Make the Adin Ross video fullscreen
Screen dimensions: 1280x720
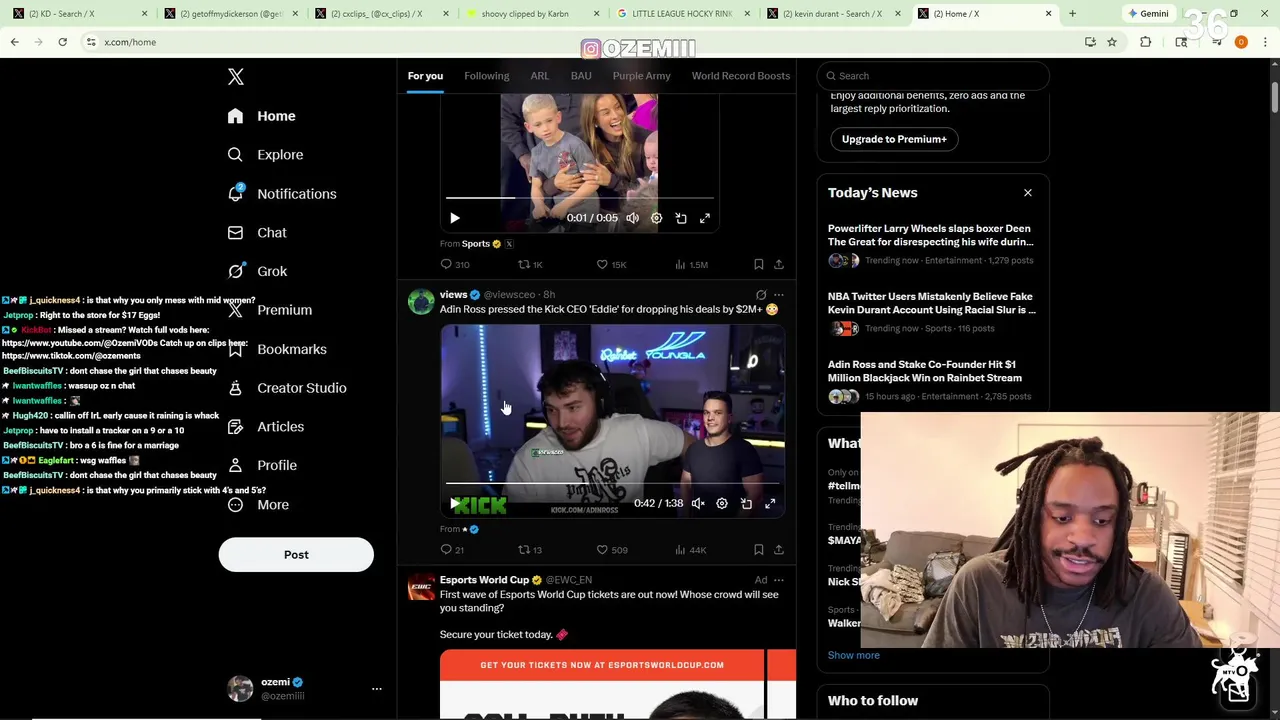[770, 504]
